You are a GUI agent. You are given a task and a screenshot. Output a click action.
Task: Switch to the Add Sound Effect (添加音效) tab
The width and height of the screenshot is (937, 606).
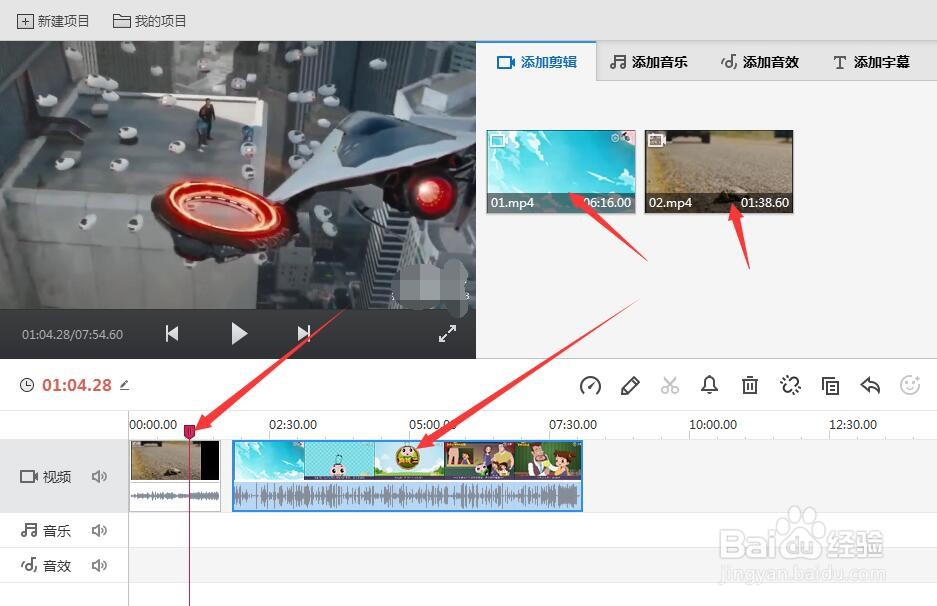coord(760,62)
